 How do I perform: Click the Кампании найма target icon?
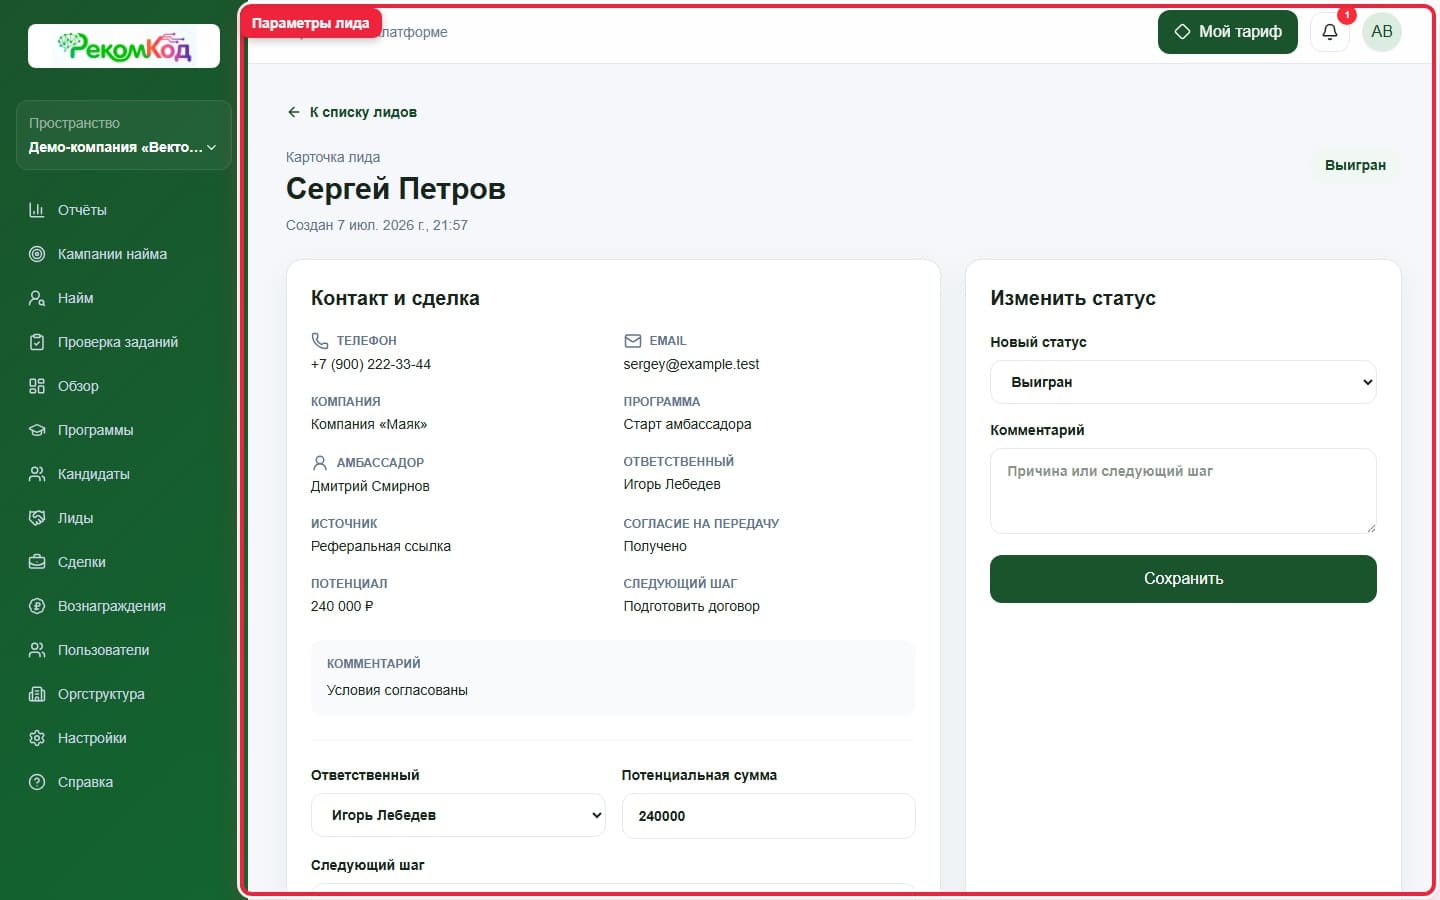[x=37, y=254]
